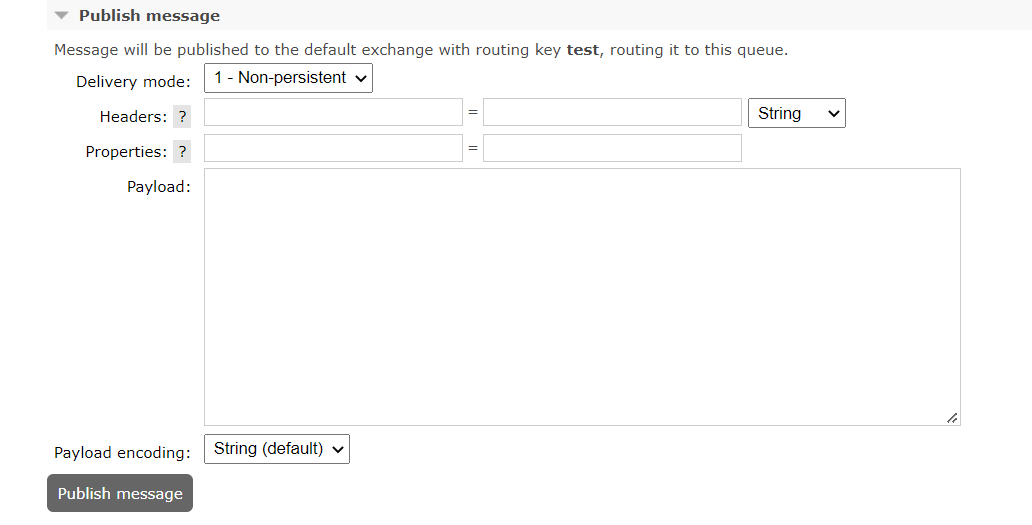Click the Payload label text
This screenshot has height=525, width=1032.
(x=158, y=186)
